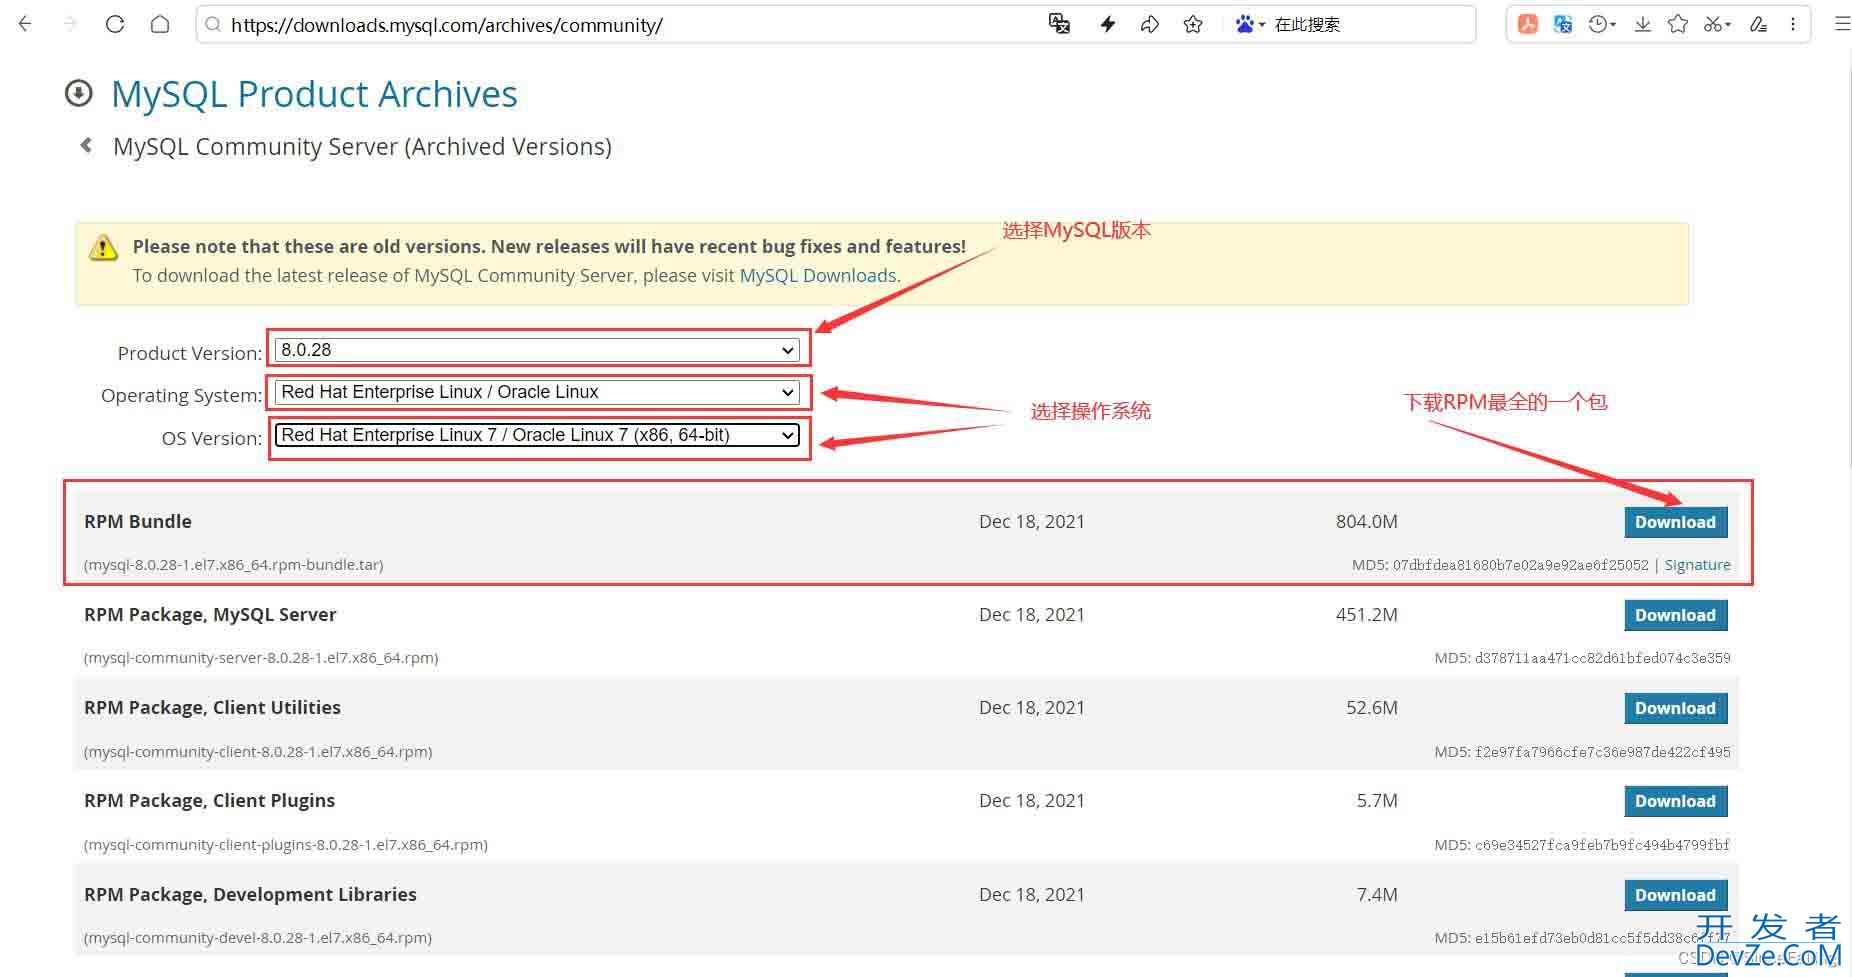1852x977 pixels.
Task: Click filename mysql-8.0.28-1.el7.x86_64.rpm-bundle.tar
Action: point(234,565)
